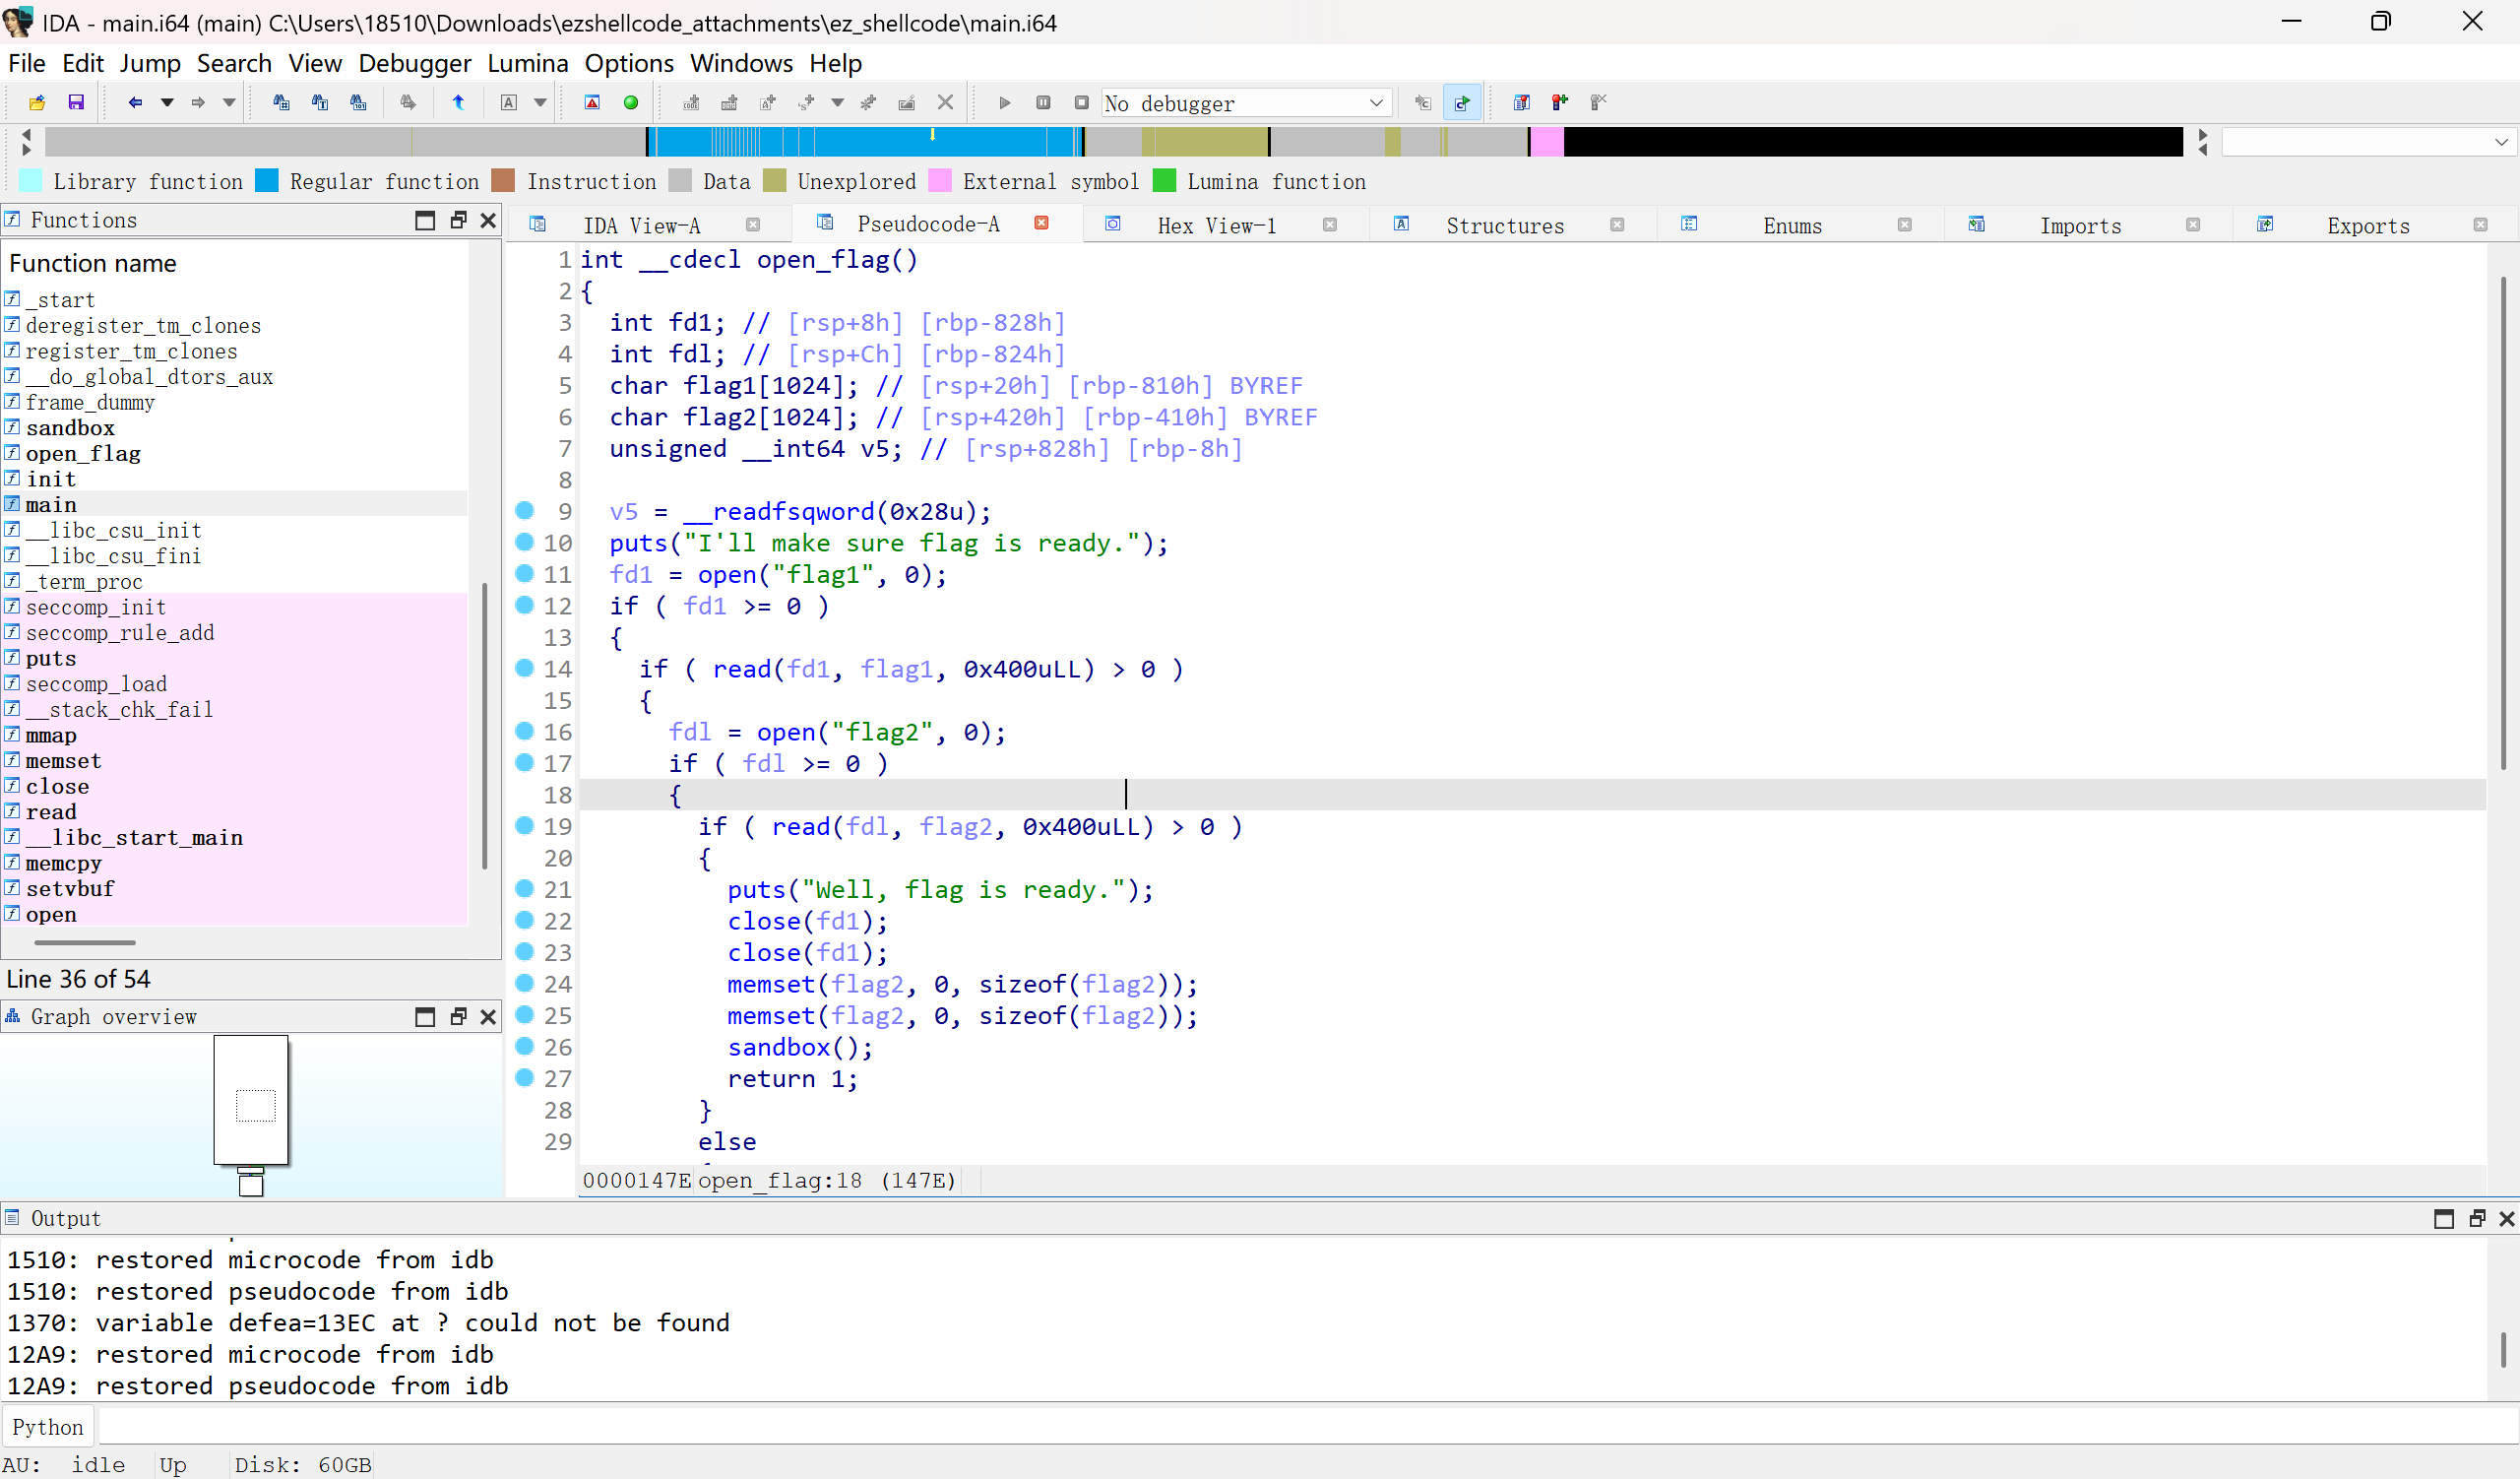
Task: Click the breakpoint list toolbar icon
Action: click(x=1522, y=102)
